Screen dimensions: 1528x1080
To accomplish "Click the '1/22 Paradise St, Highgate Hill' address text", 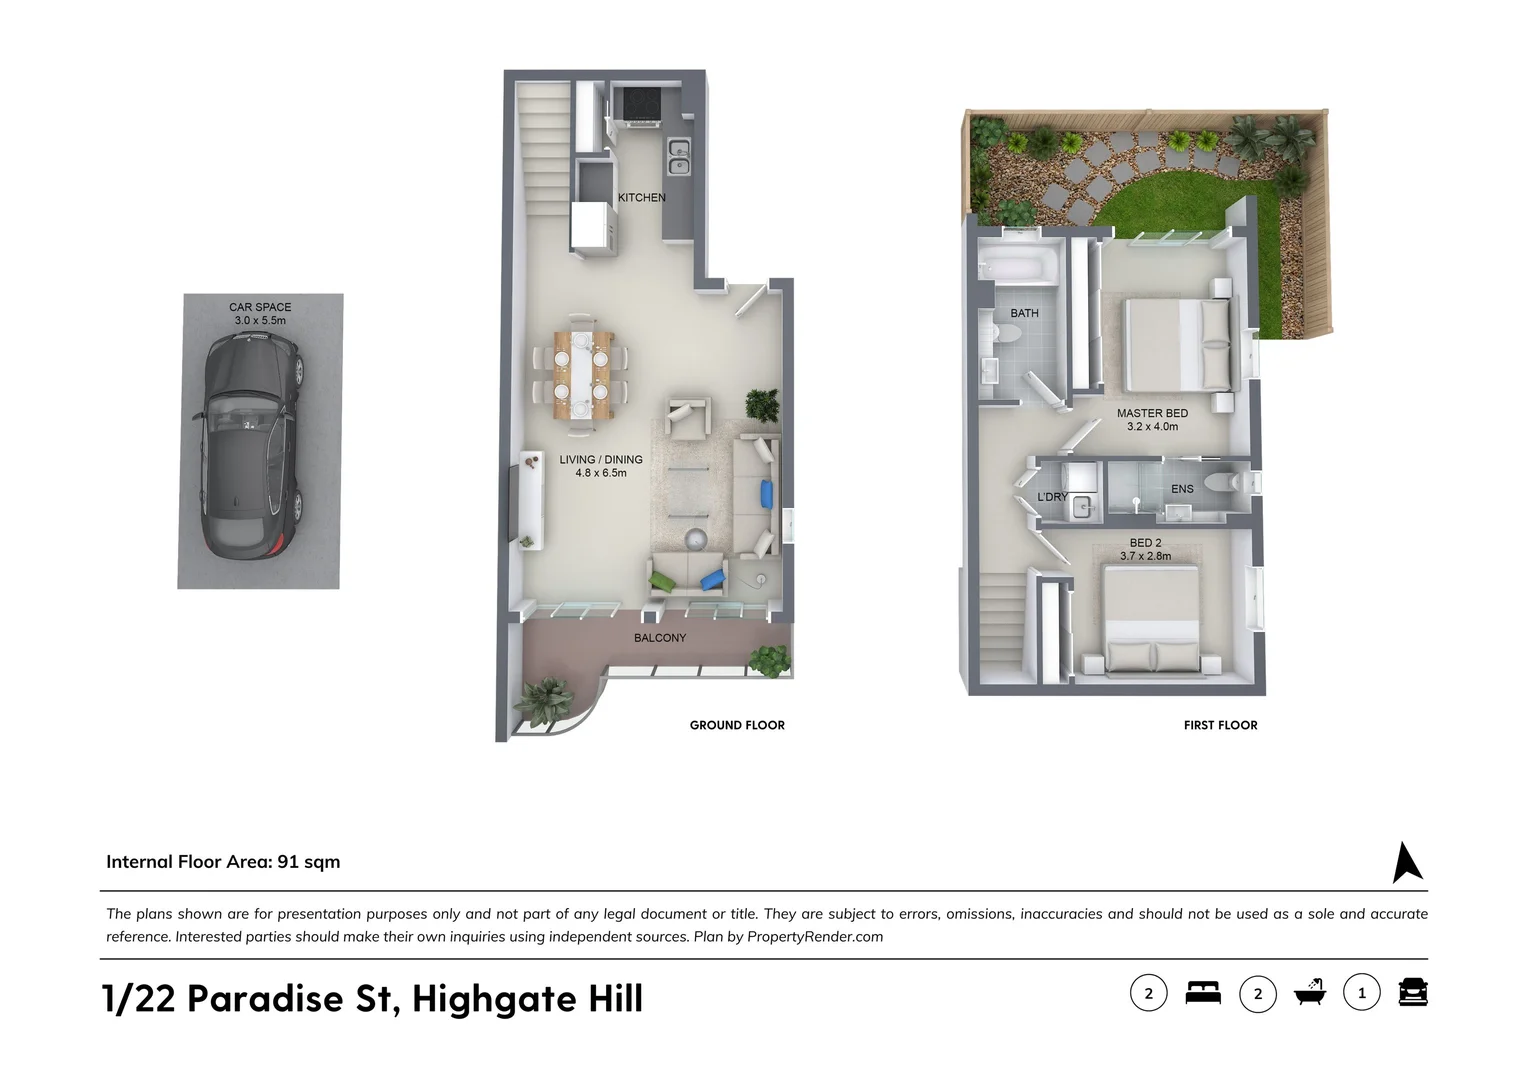I will pos(372,998).
